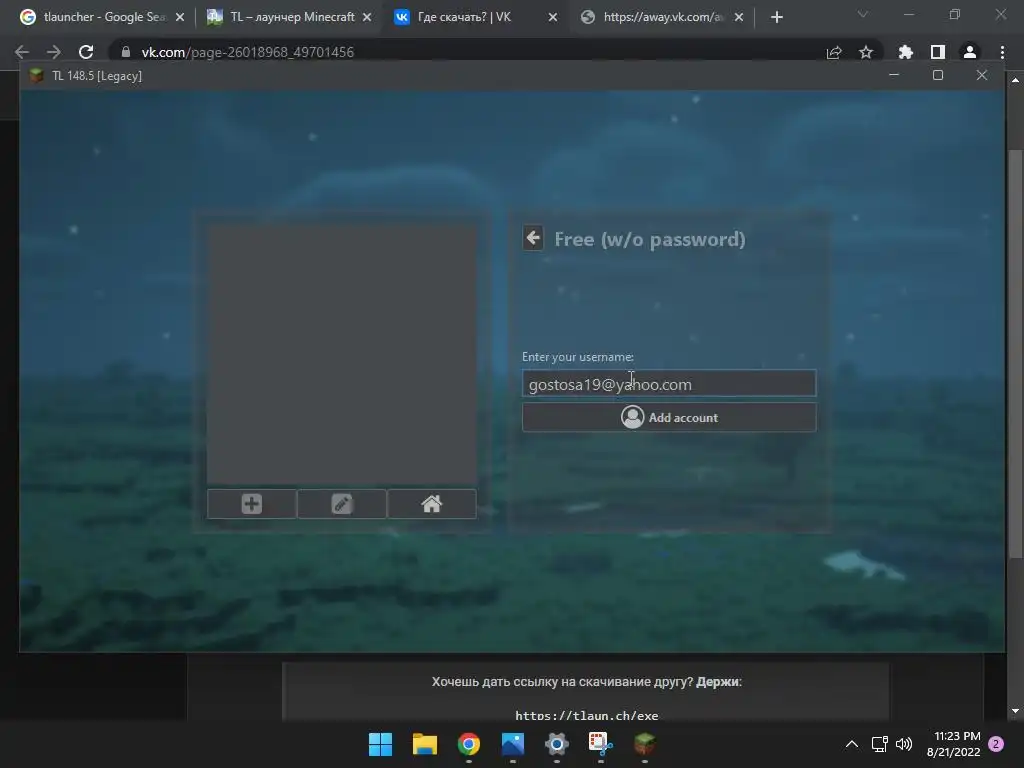The height and width of the screenshot is (768, 1024).
Task: Click the share page icon in the address bar
Action: tap(834, 52)
